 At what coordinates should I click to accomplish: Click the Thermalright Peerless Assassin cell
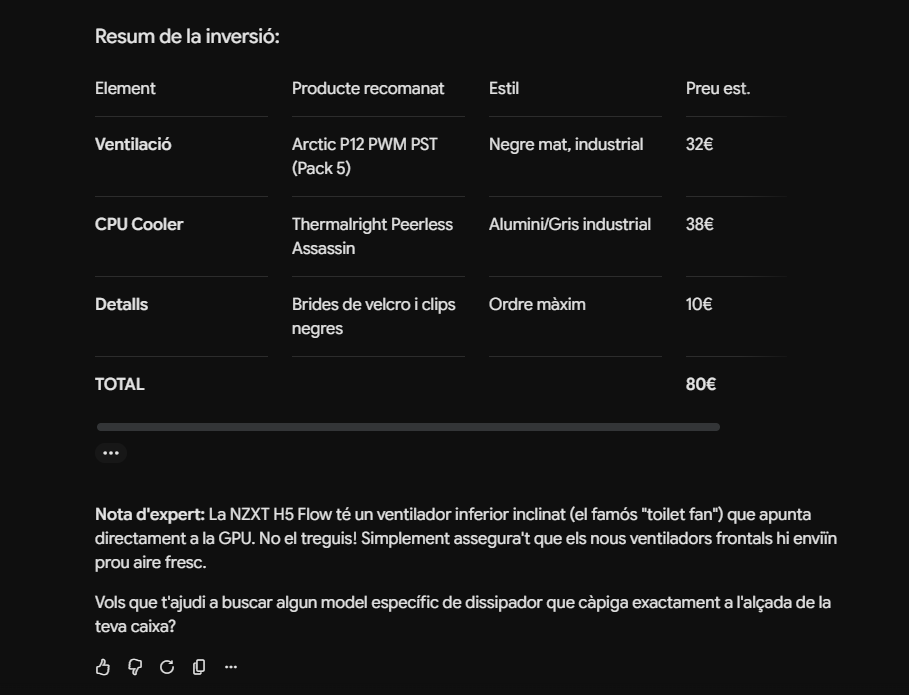[x=372, y=236]
